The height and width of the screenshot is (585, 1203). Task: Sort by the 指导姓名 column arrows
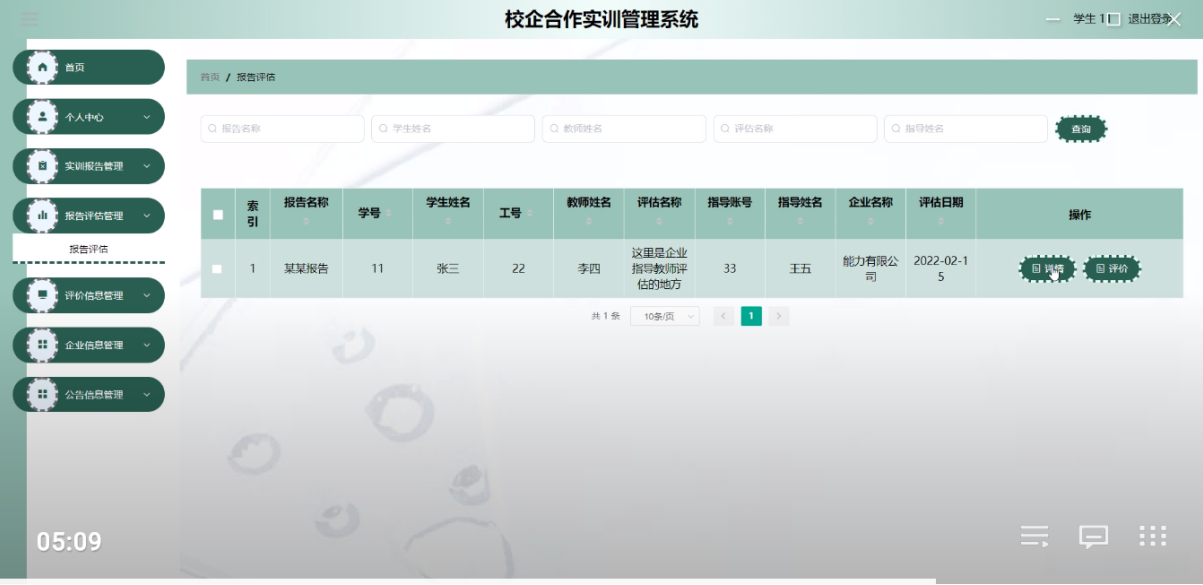click(800, 222)
